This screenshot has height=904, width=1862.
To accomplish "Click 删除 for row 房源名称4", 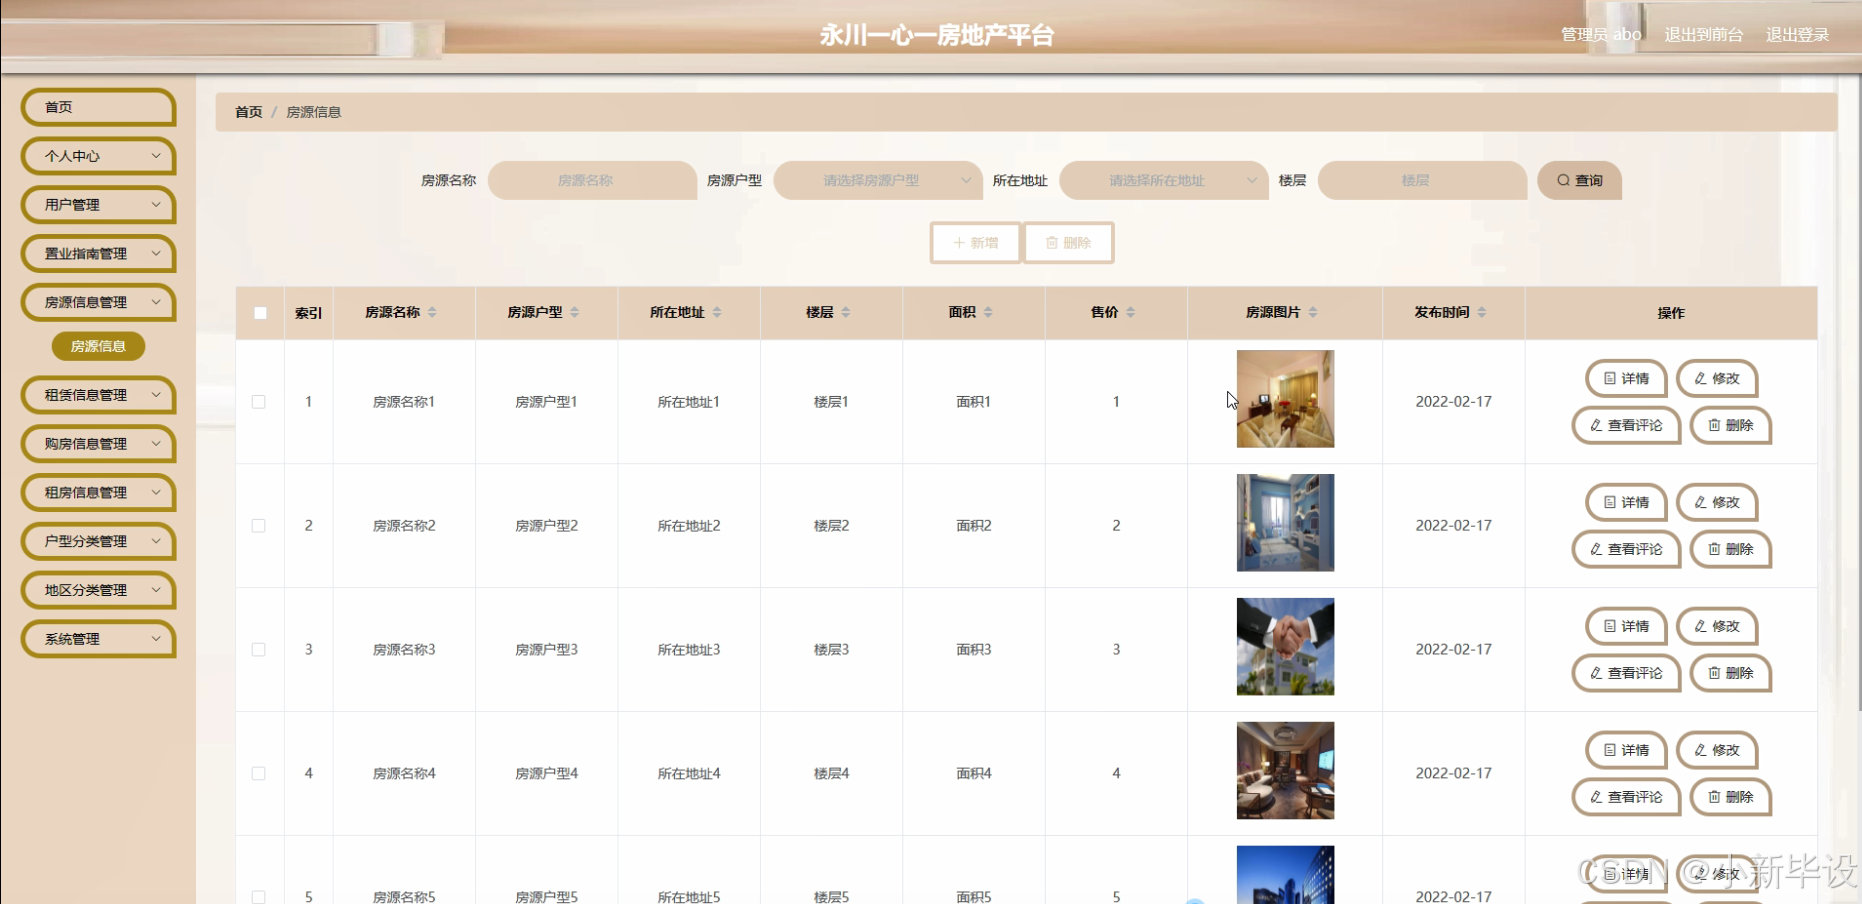I will [1731, 797].
